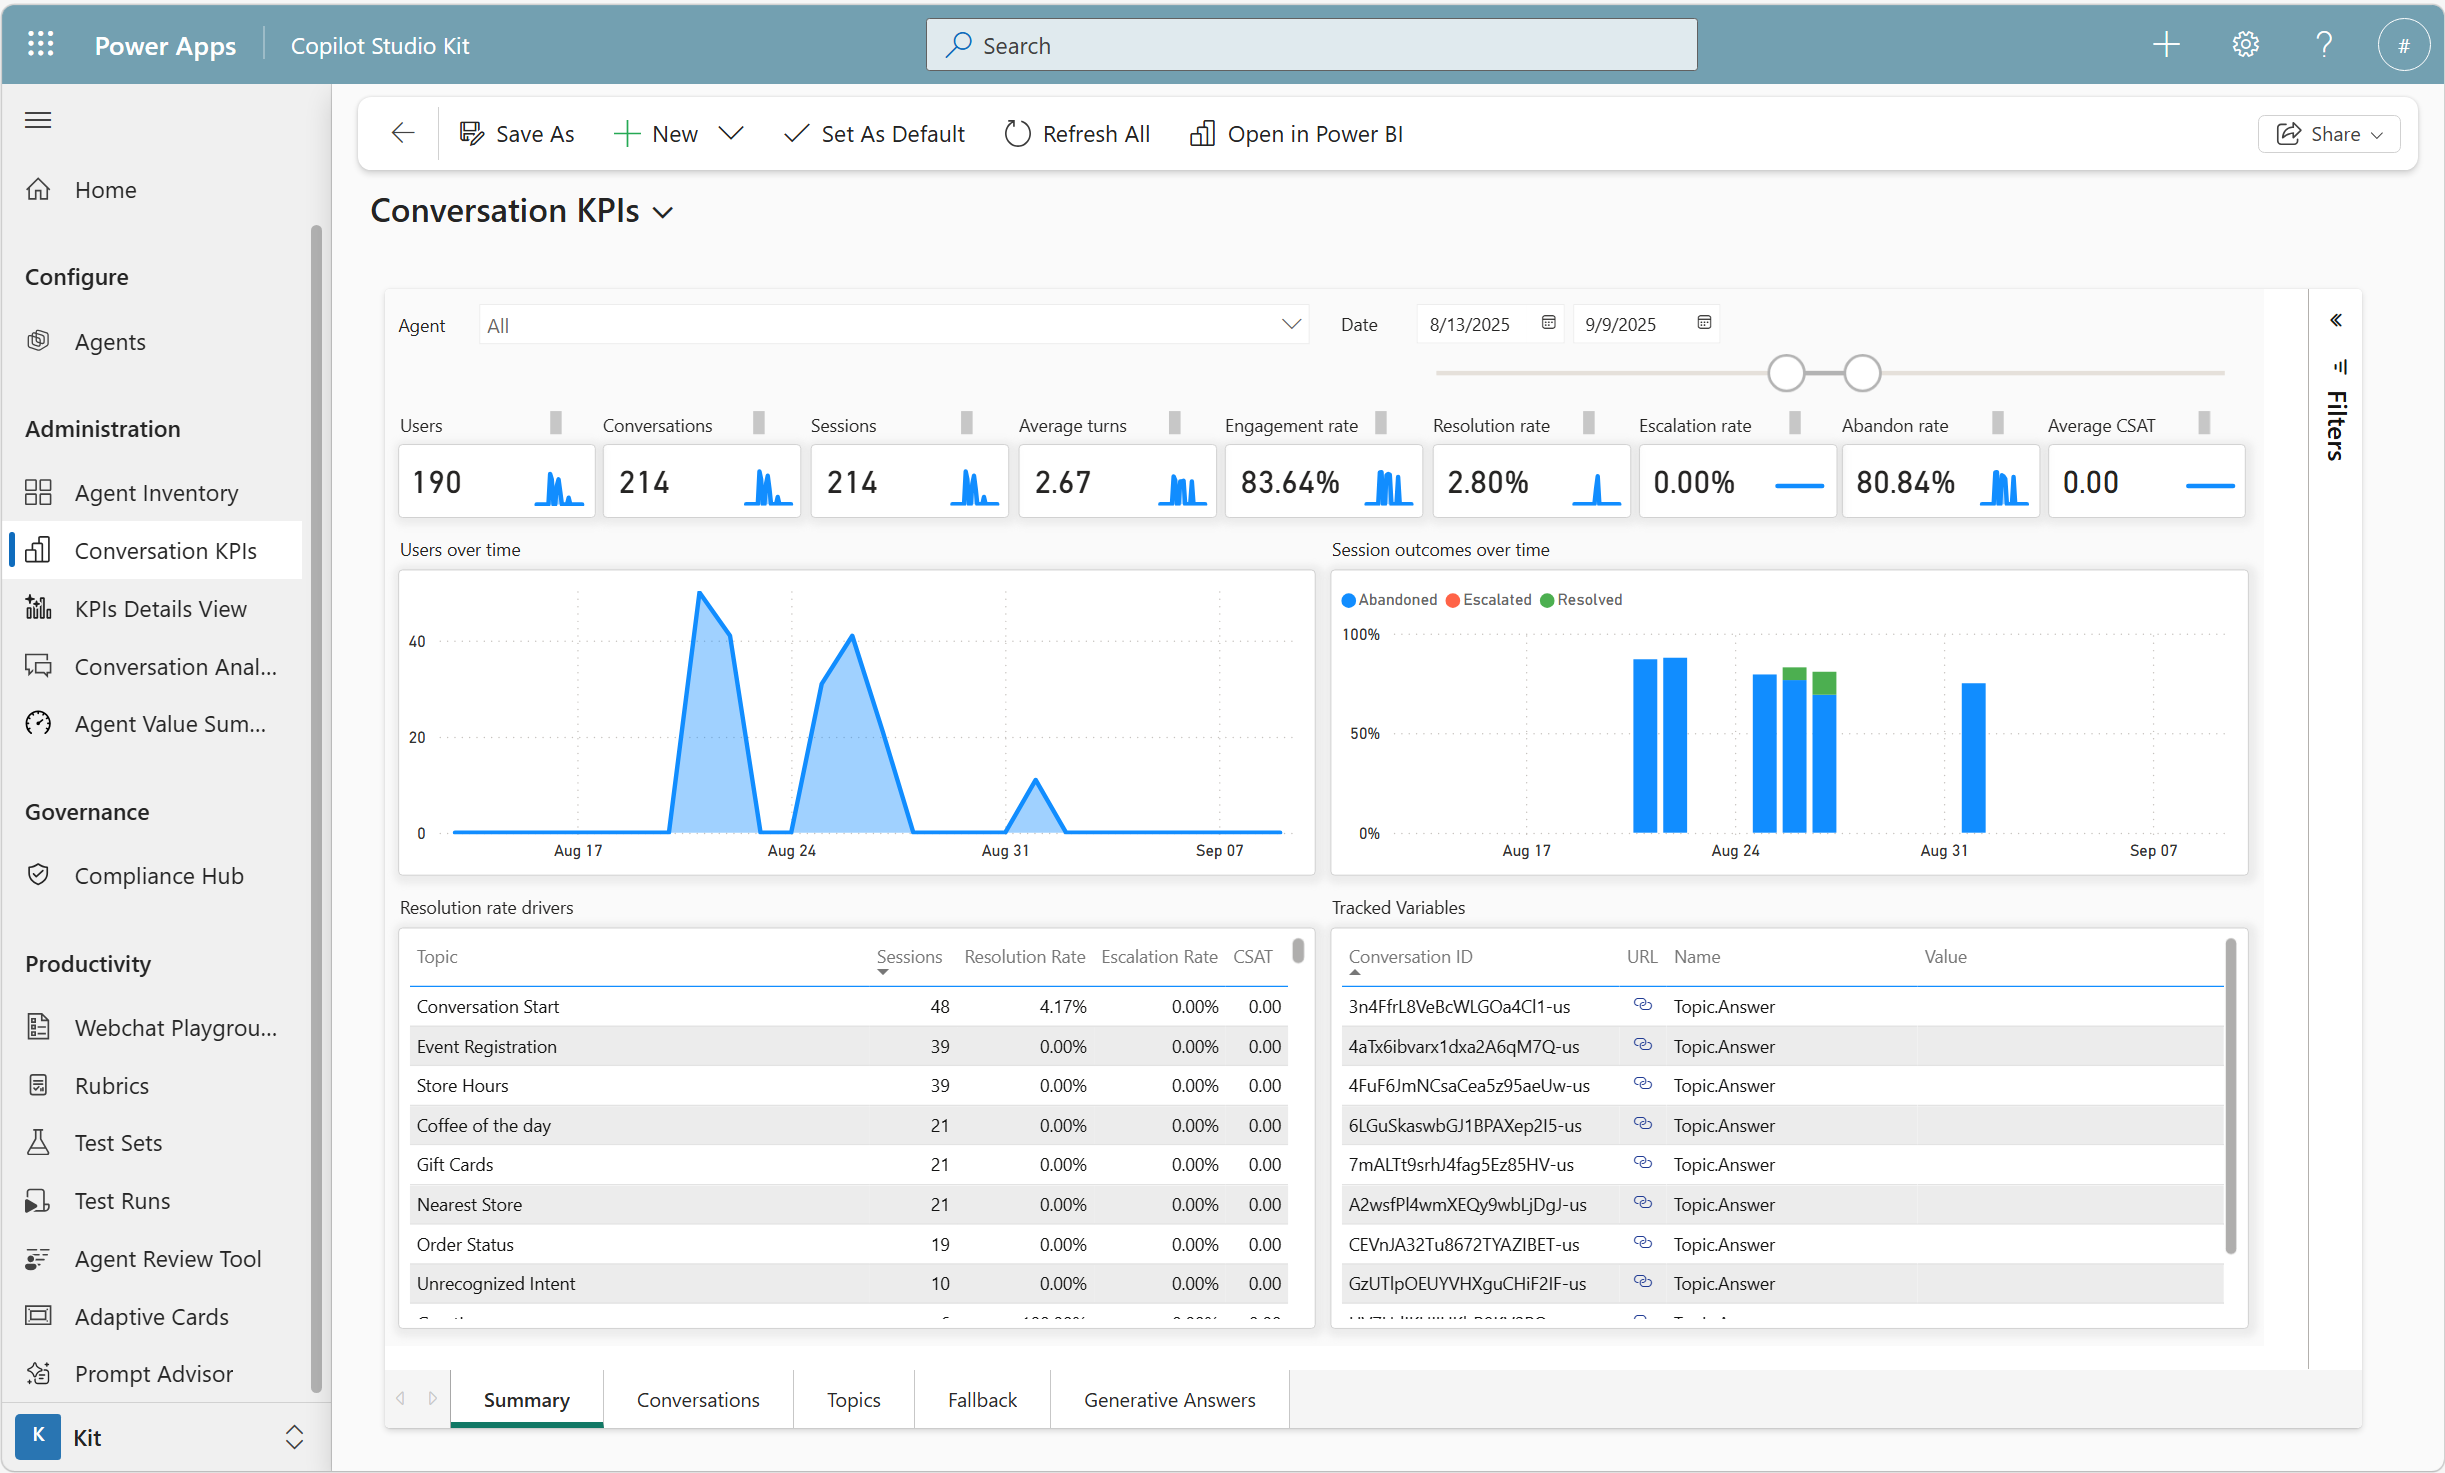The image size is (2445, 1473).
Task: Open the app launcher waffle icon
Action: 40,45
